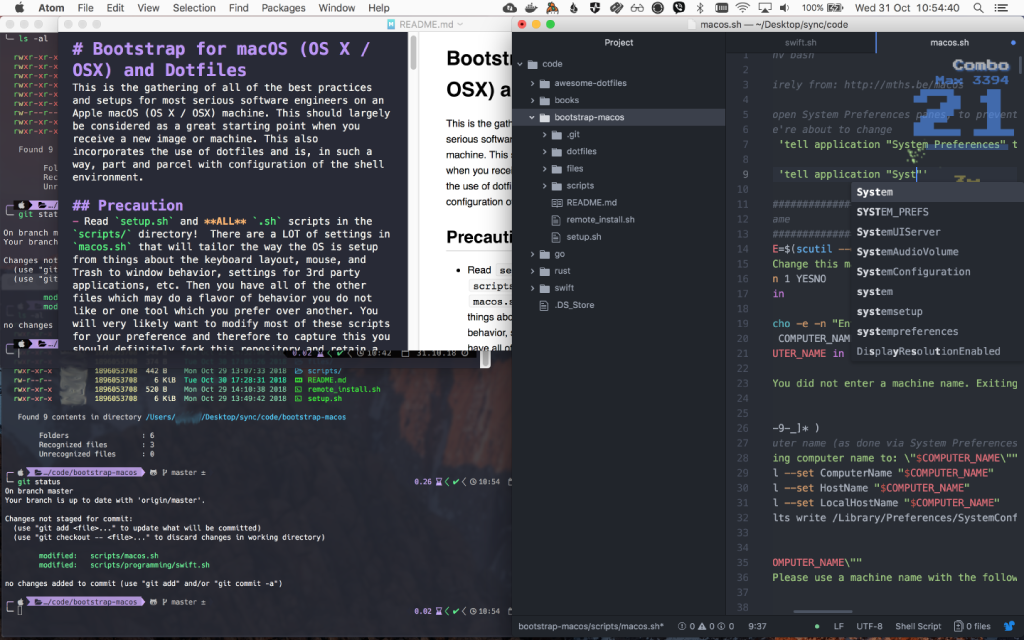
Task: Choose systemsetup autocomplete suggestion
Action: pyautogui.click(x=937, y=312)
